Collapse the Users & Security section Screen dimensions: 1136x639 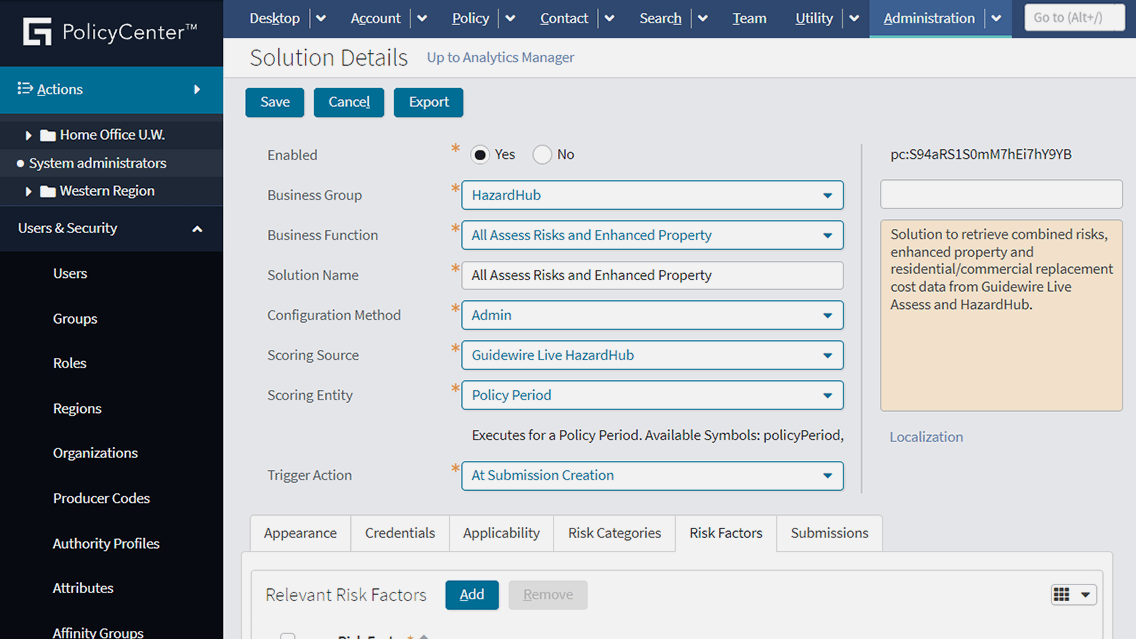pyautogui.click(x=196, y=229)
